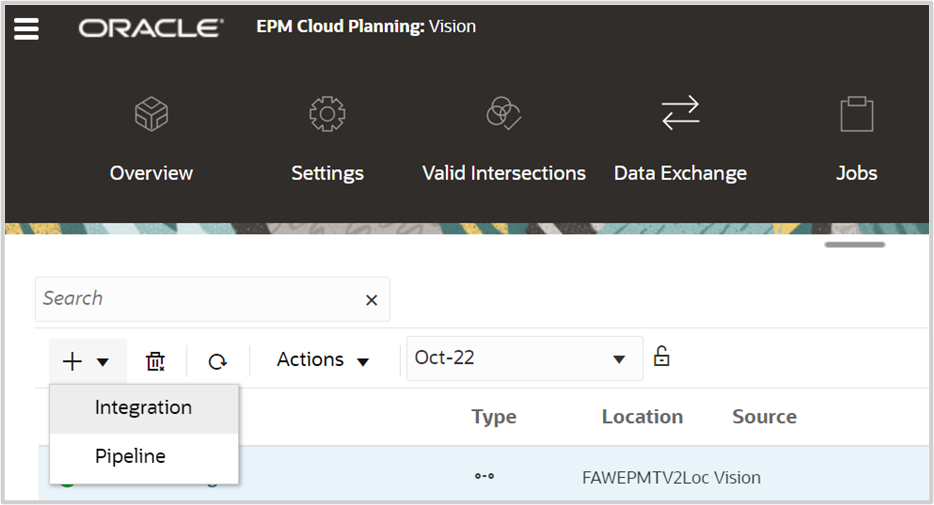Screen dimensions: 934x505
Task: Refresh the integrations list
Action: click(x=217, y=361)
